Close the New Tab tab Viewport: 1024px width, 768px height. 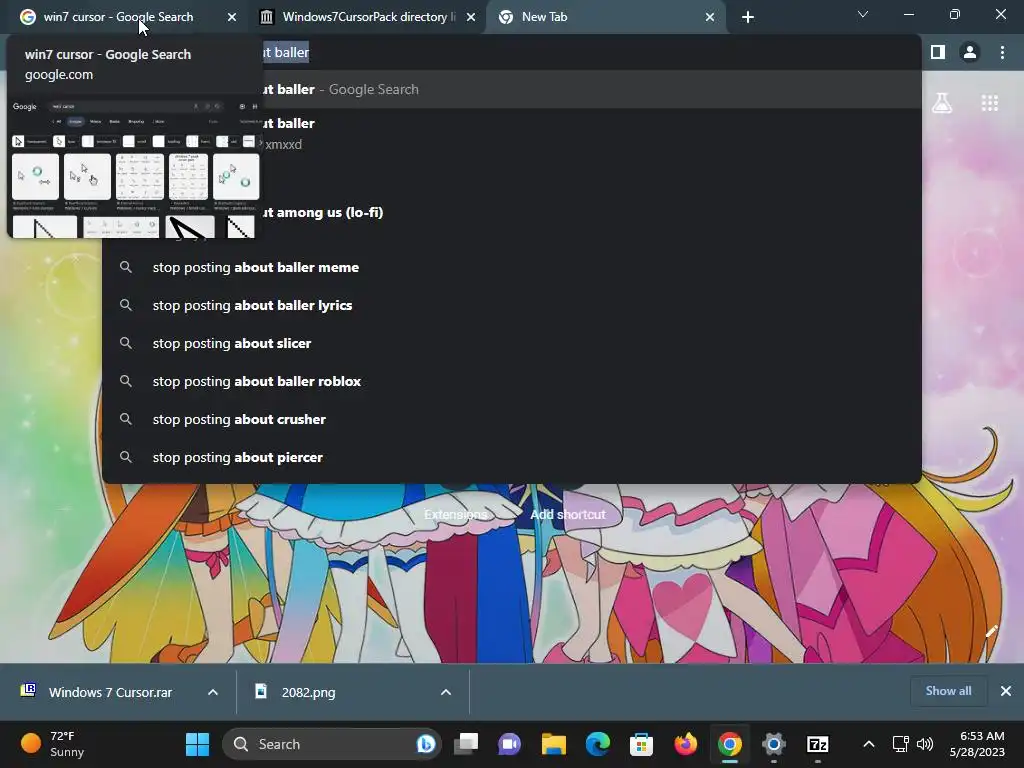710,17
